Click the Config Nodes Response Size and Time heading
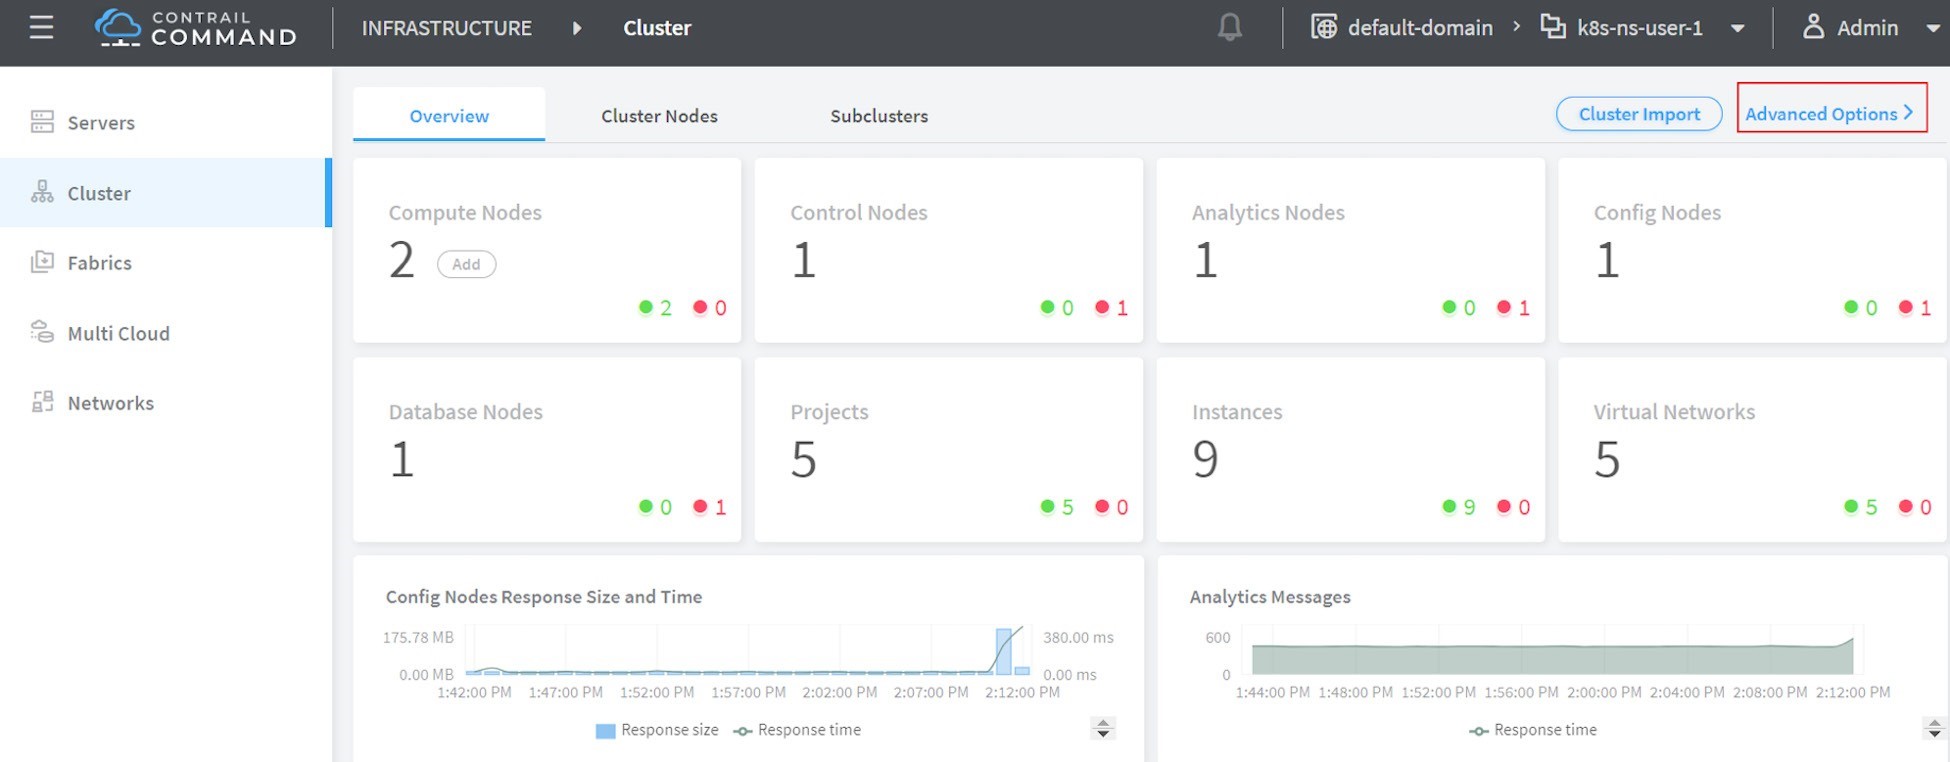 click(544, 596)
